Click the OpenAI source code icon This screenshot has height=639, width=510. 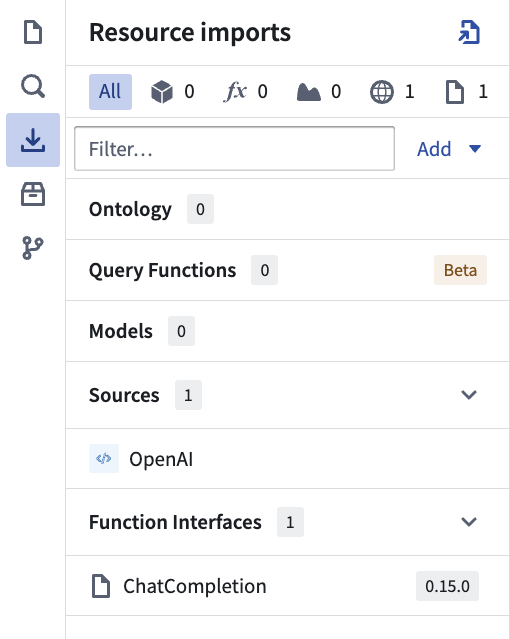(x=104, y=459)
